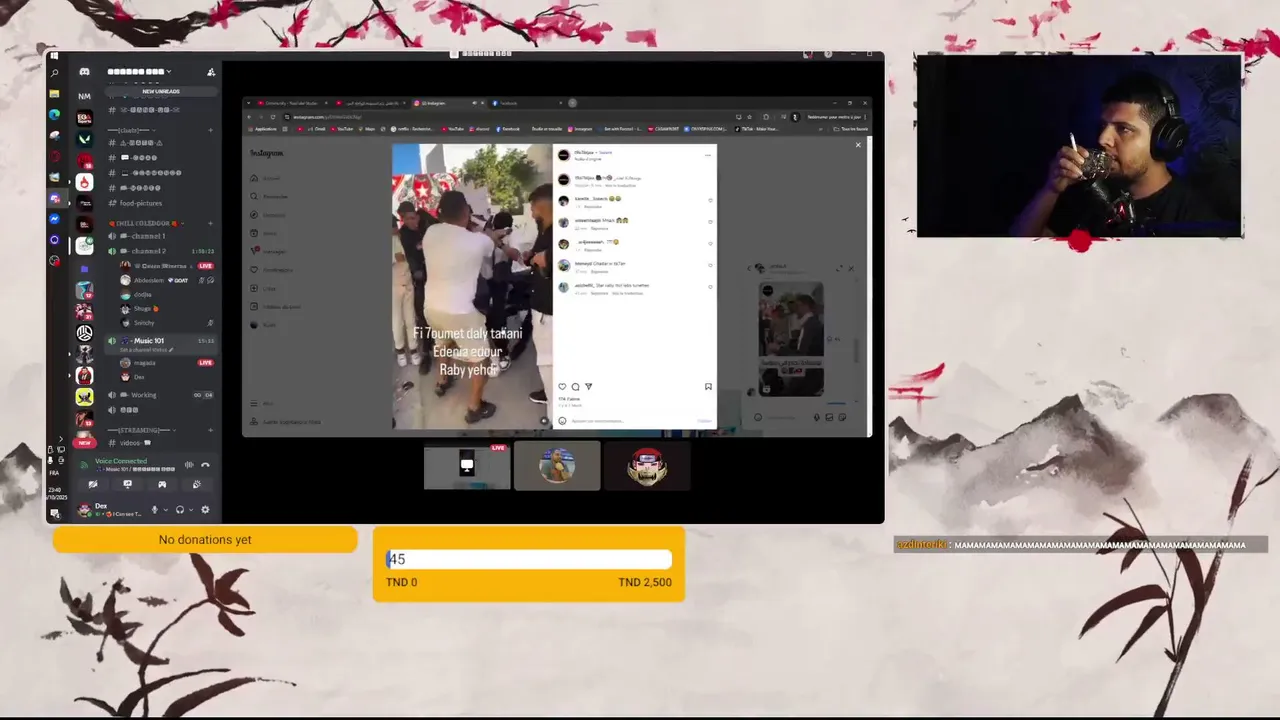Save the Instagram post with the bookmark icon
Viewport: 1280px width, 720px height.
click(x=708, y=386)
